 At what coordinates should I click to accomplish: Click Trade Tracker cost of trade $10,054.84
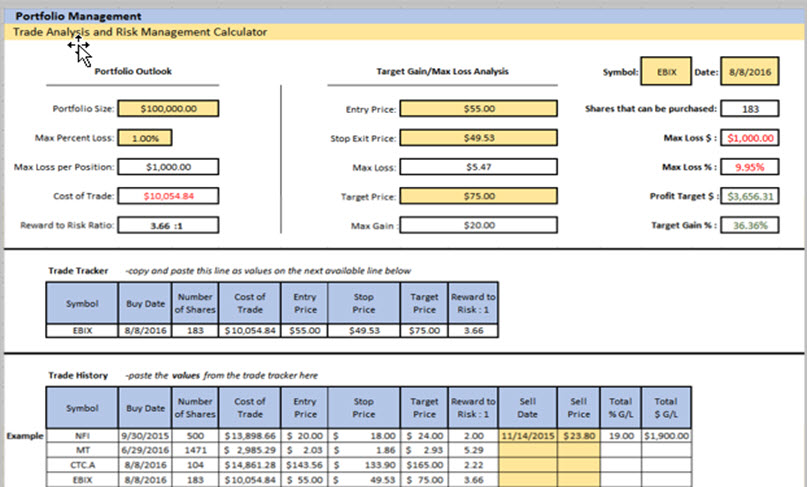(250, 330)
